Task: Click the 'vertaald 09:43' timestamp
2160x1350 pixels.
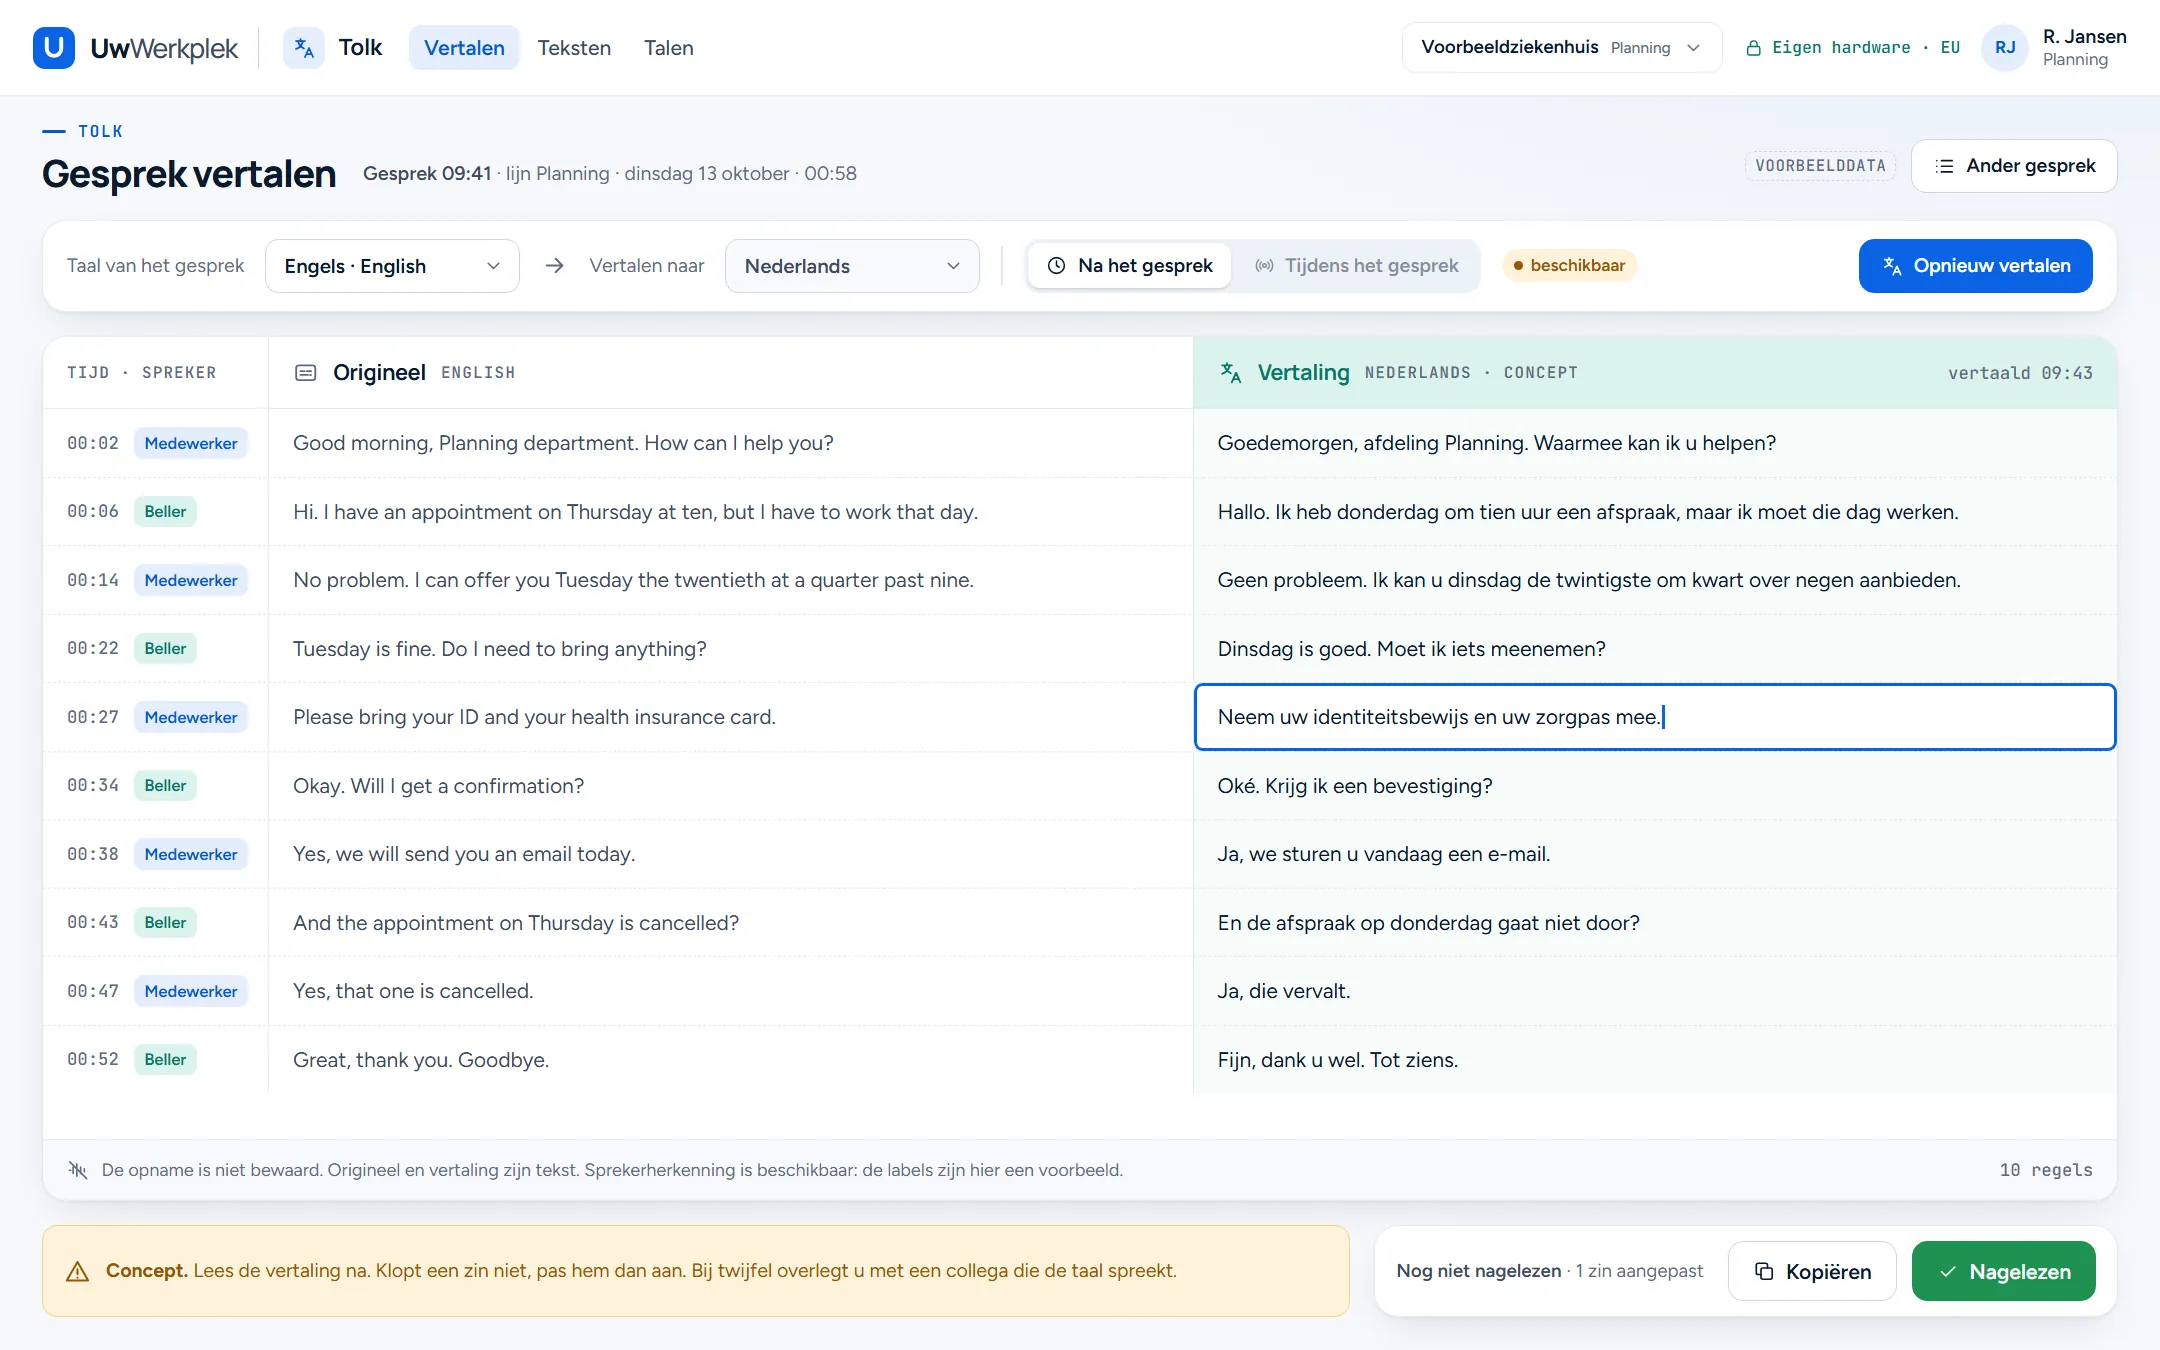Action: pos(2020,373)
